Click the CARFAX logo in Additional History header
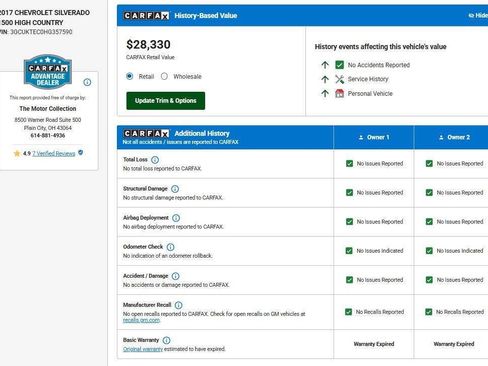This screenshot has height=366, width=488. tap(146, 133)
